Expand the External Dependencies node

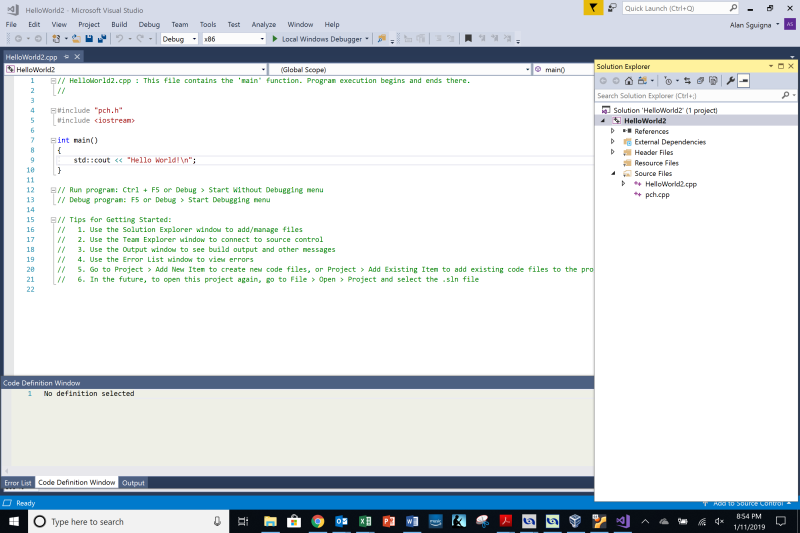(613, 142)
